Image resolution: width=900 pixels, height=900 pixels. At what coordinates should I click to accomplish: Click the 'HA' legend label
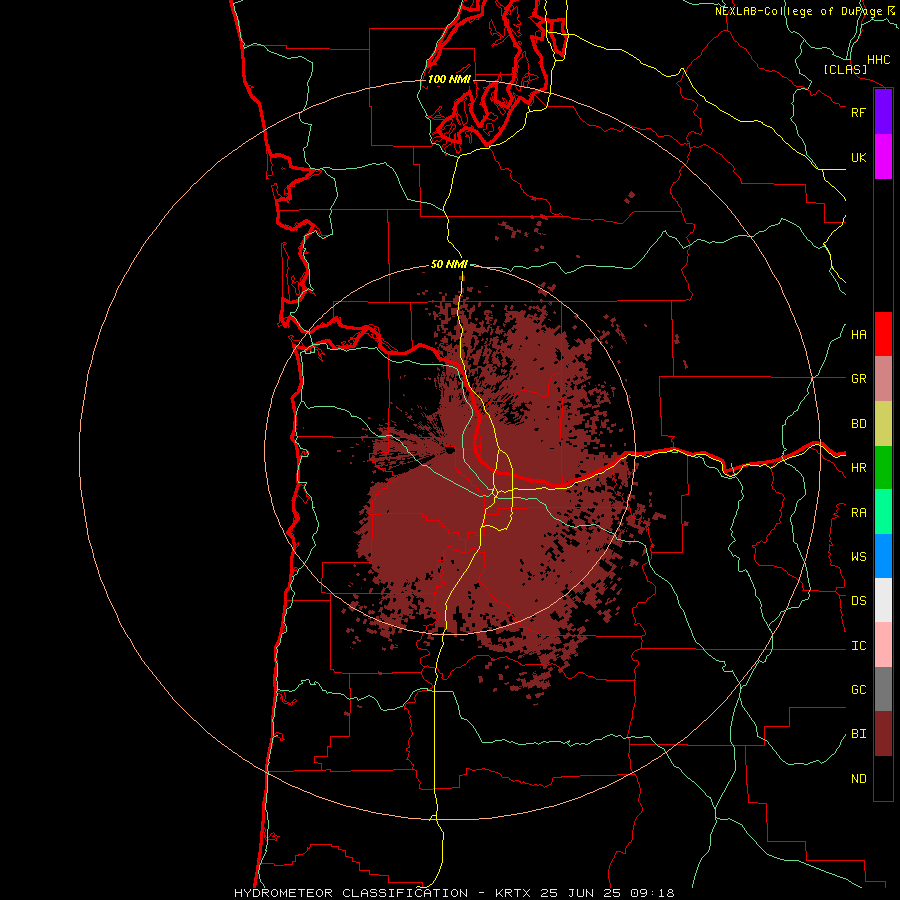(x=859, y=335)
